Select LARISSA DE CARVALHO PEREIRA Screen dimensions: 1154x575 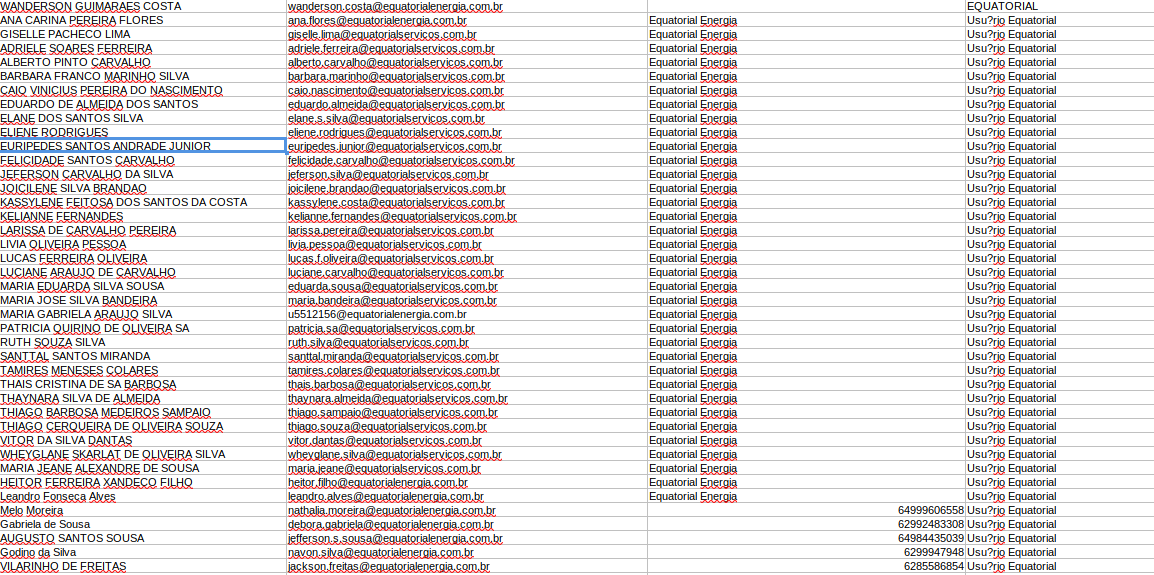click(x=88, y=230)
